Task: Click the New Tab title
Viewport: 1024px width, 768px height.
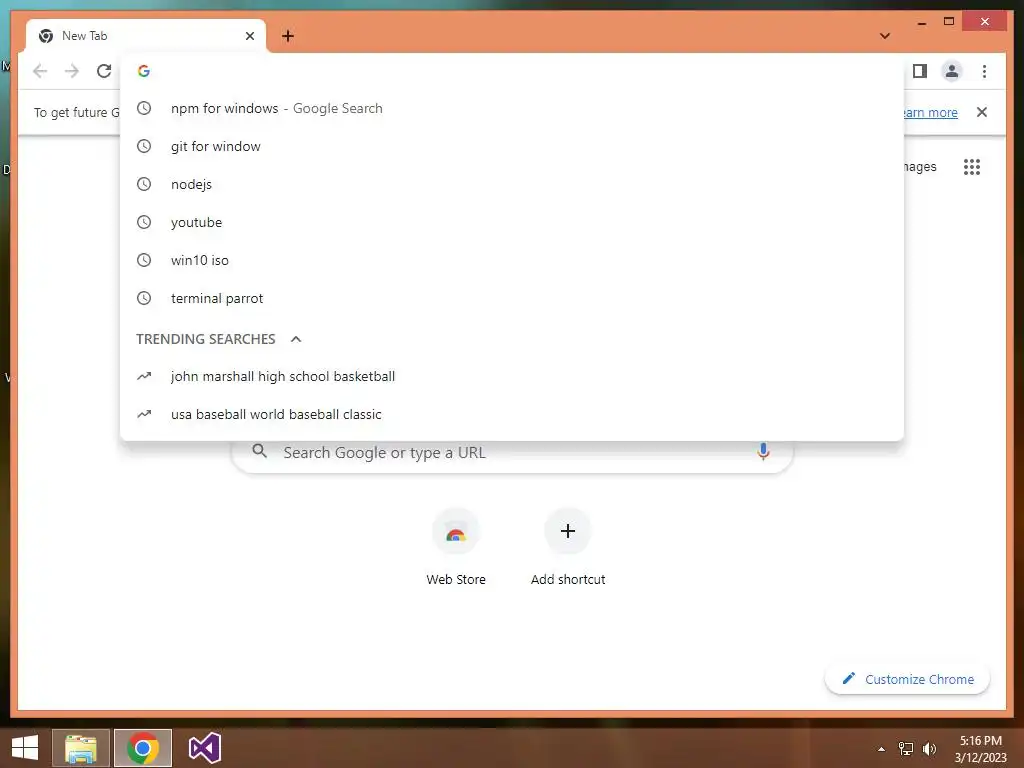Action: click(84, 36)
